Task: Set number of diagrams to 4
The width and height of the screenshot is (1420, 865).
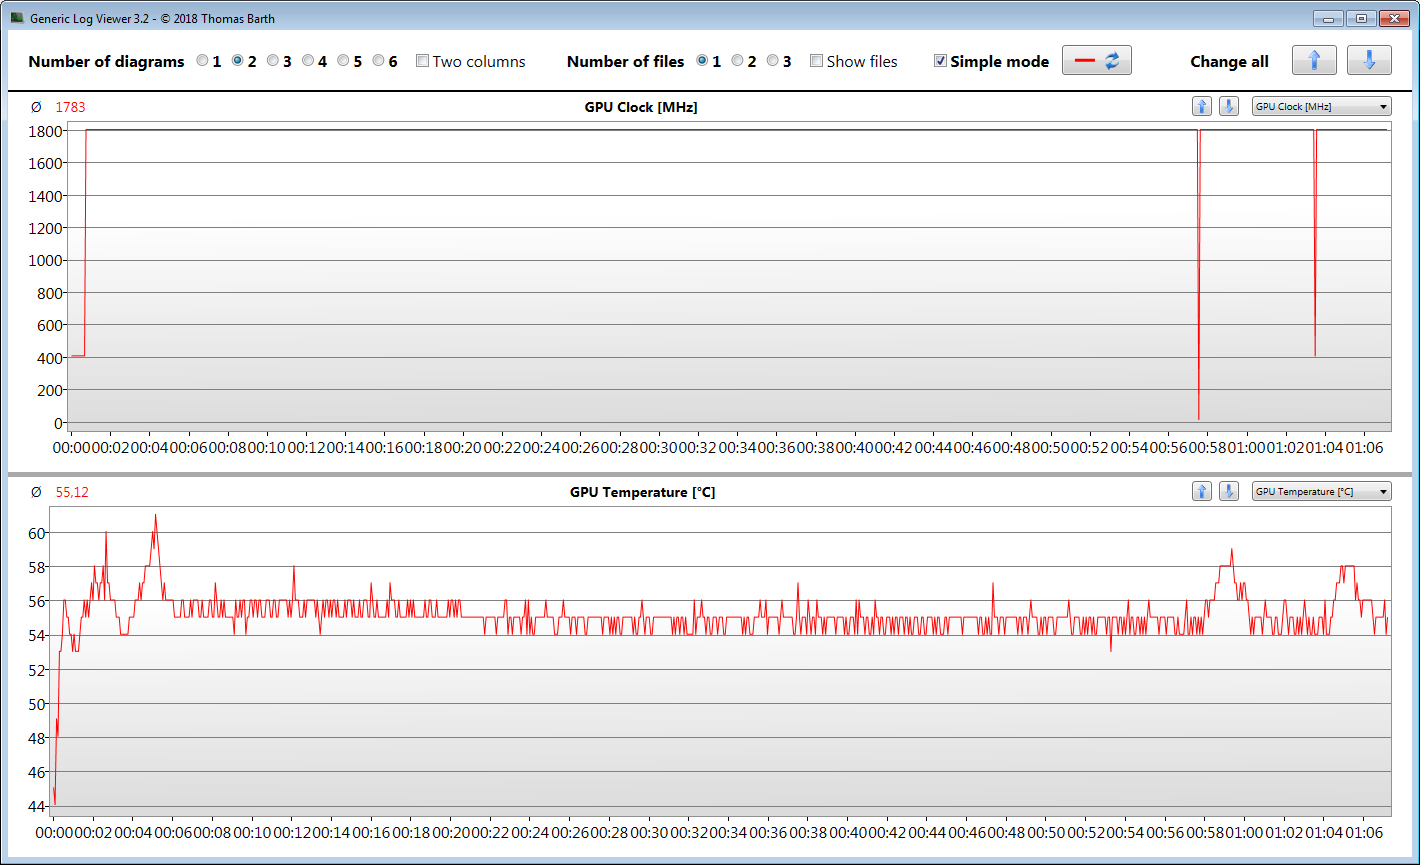Action: point(308,61)
